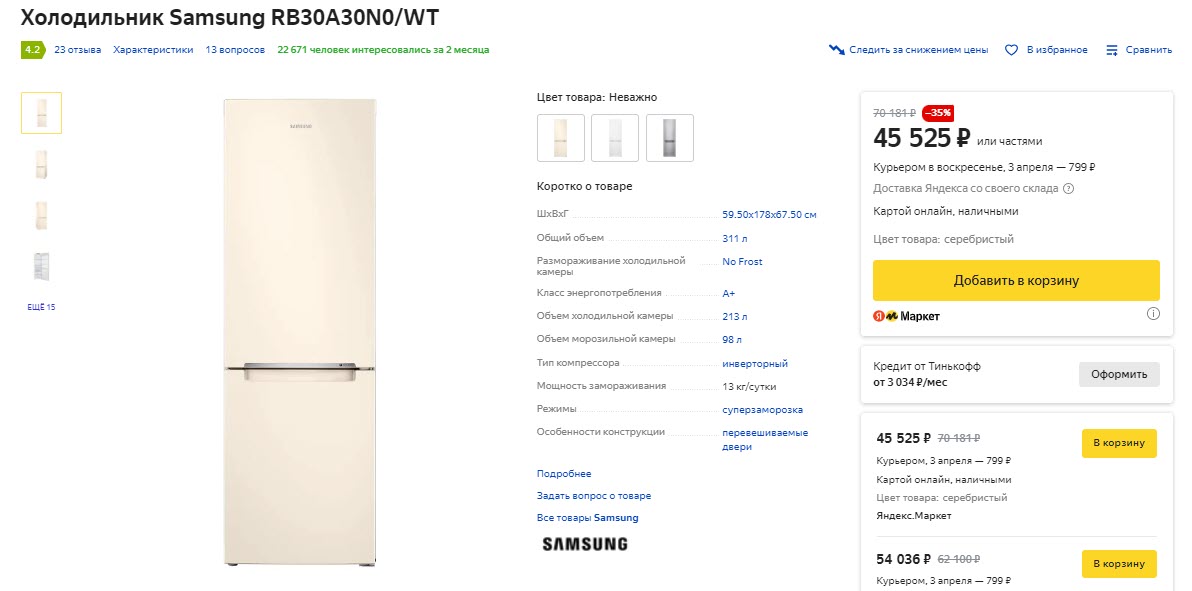The width and height of the screenshot is (1192, 591).
Task: Click the yellow Добавить в корзину button
Action: pyautogui.click(x=1016, y=280)
